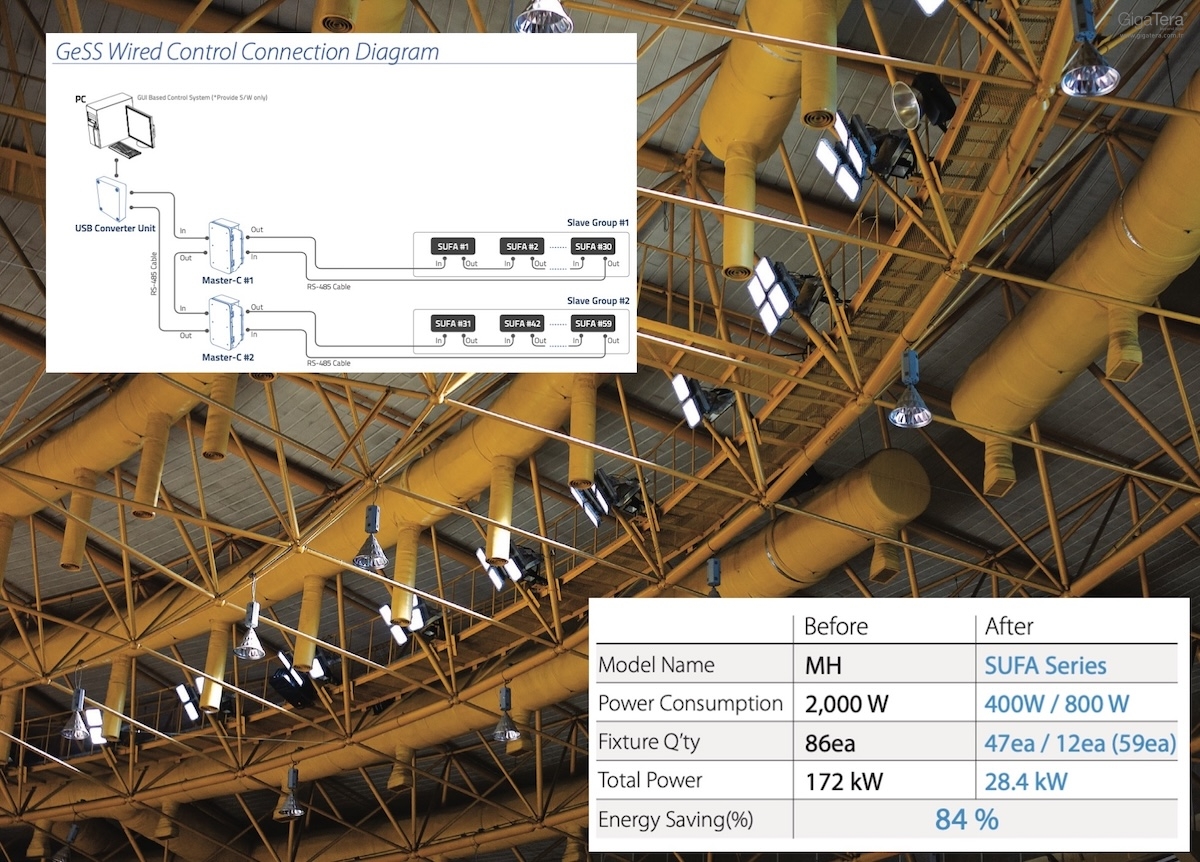1200x862 pixels.
Task: Select the Before column header
Action: click(836, 627)
